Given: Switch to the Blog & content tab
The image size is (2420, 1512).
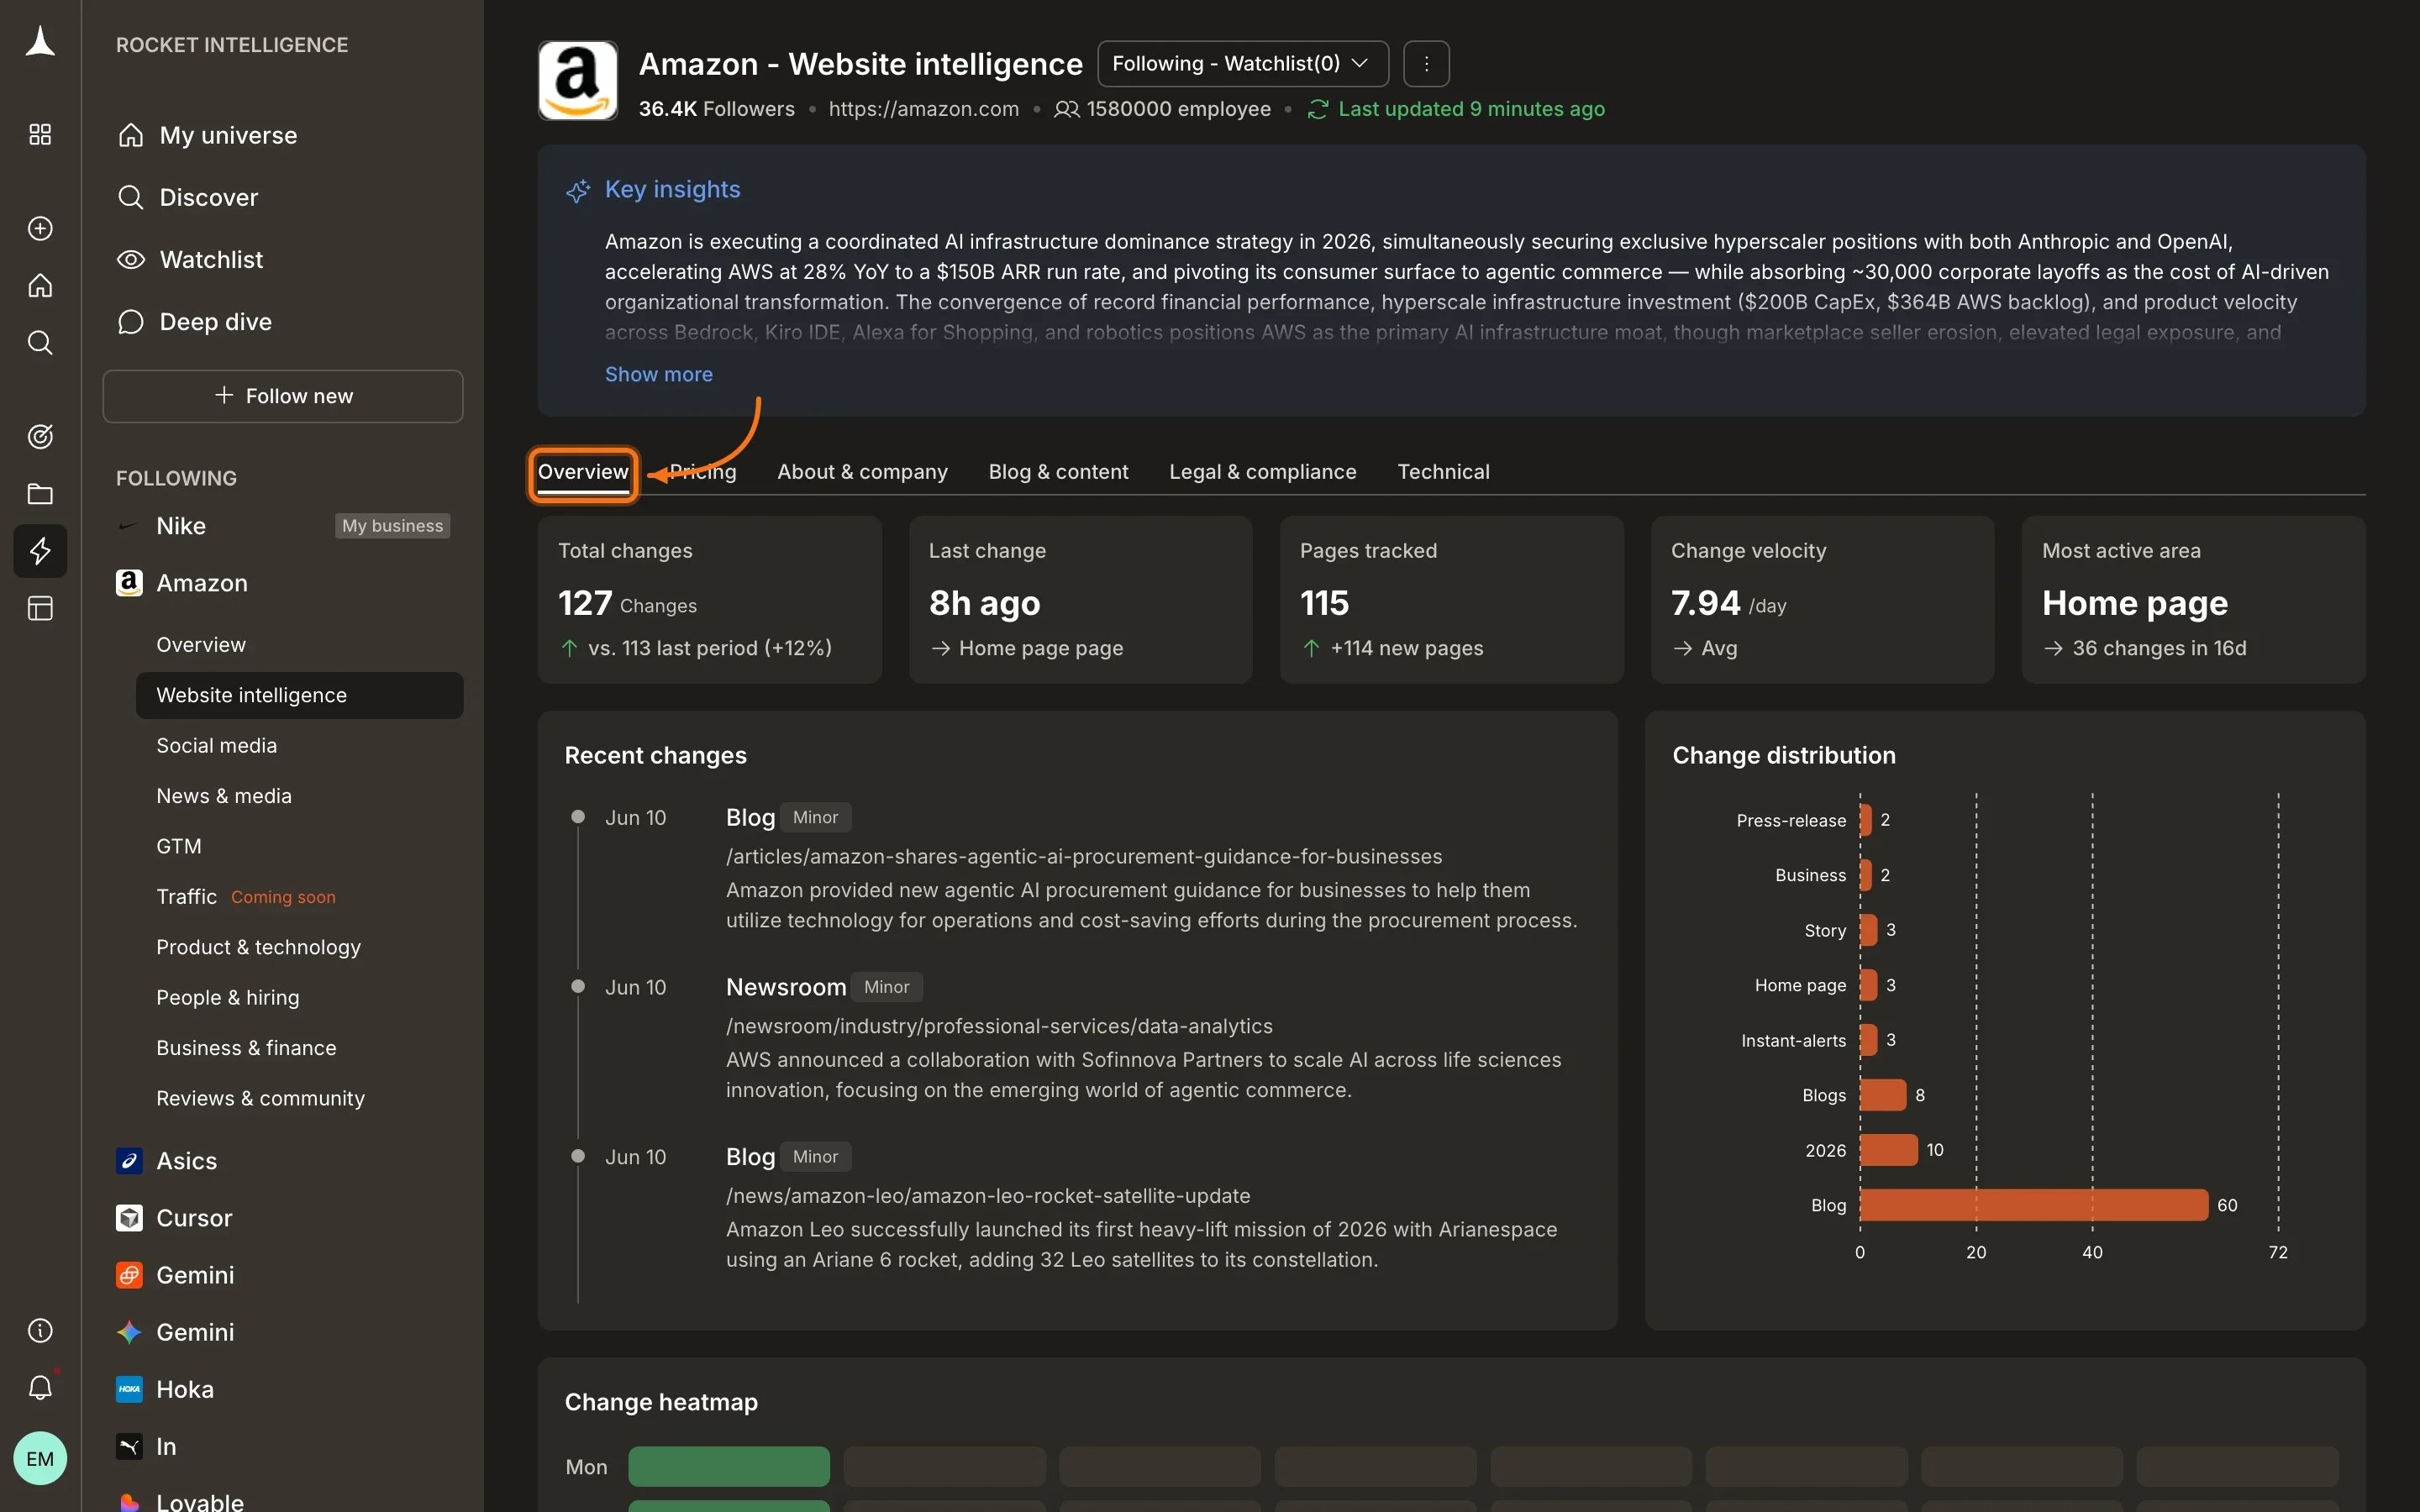Looking at the screenshot, I should tap(1058, 472).
